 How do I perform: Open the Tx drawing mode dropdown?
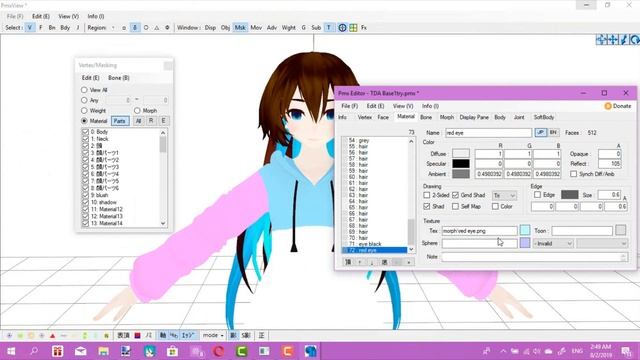504,196
